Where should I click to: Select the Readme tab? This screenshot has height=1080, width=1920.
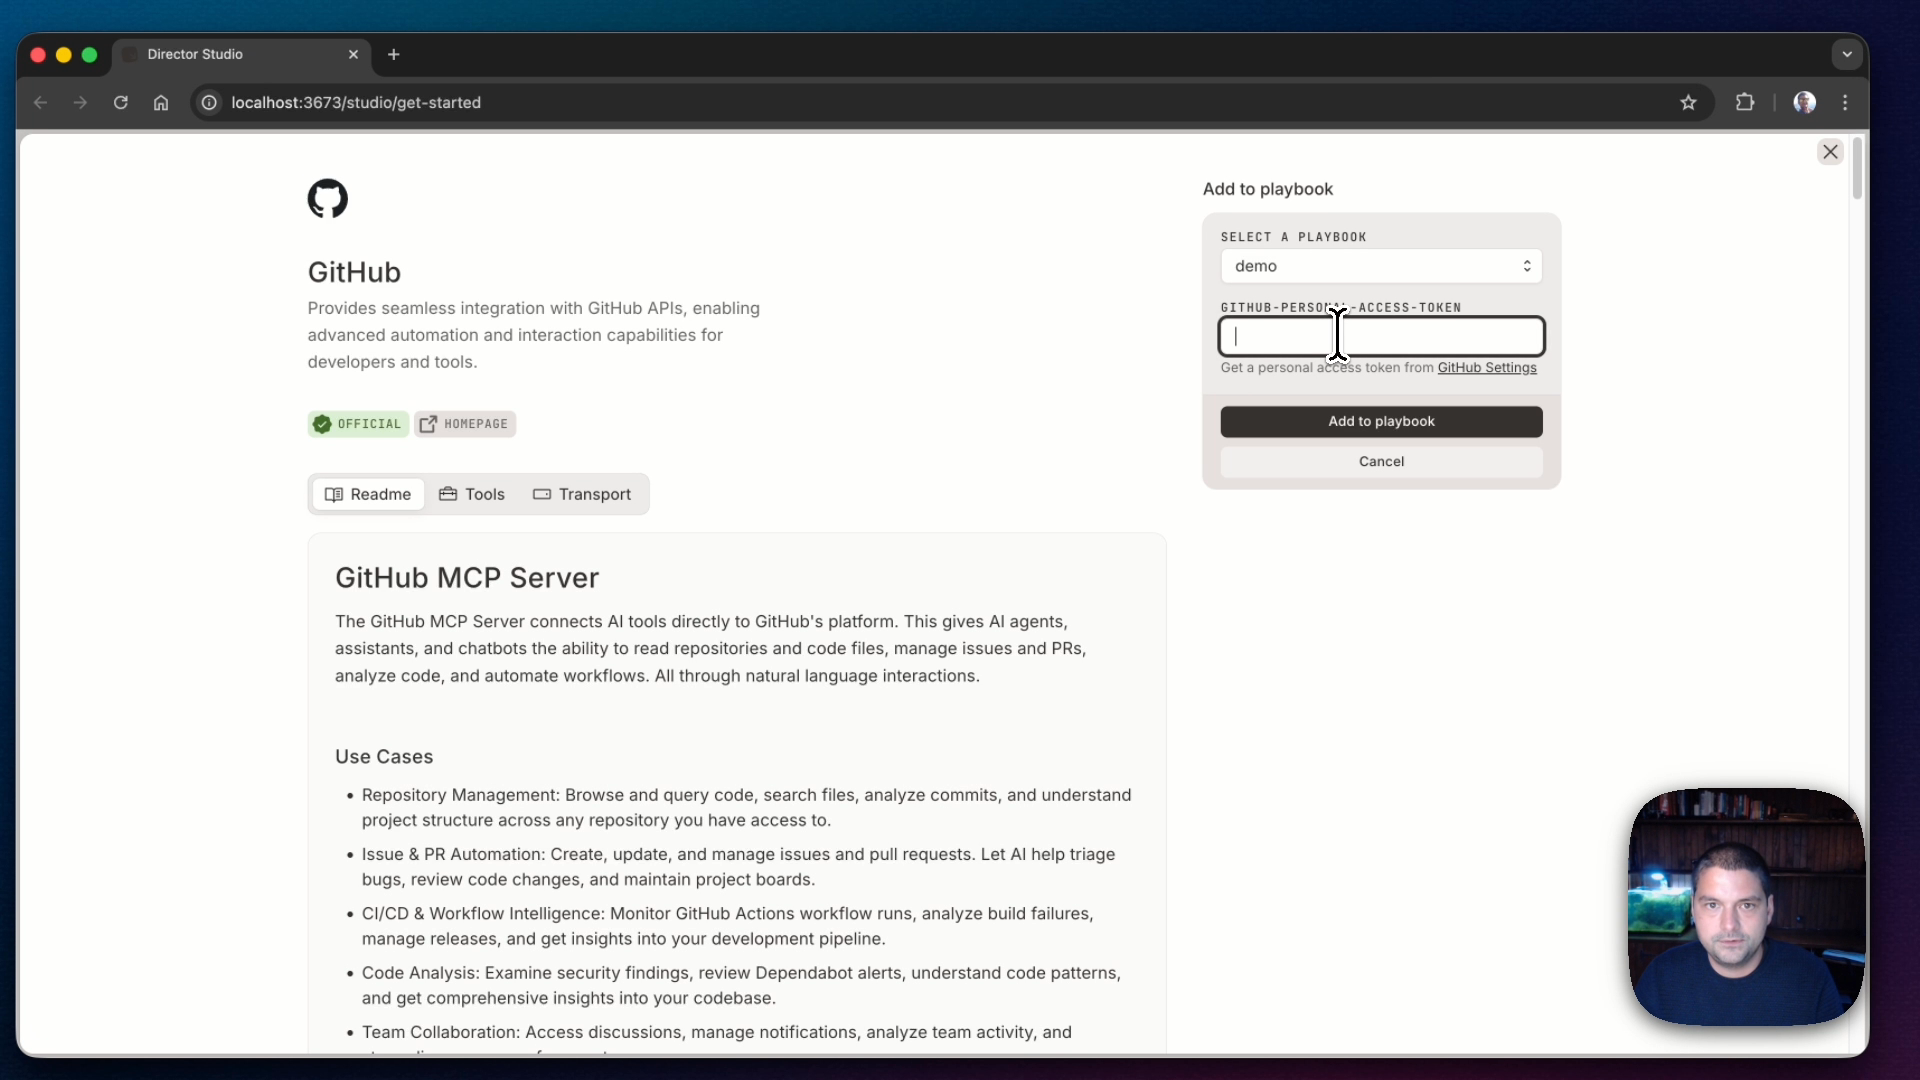[368, 494]
